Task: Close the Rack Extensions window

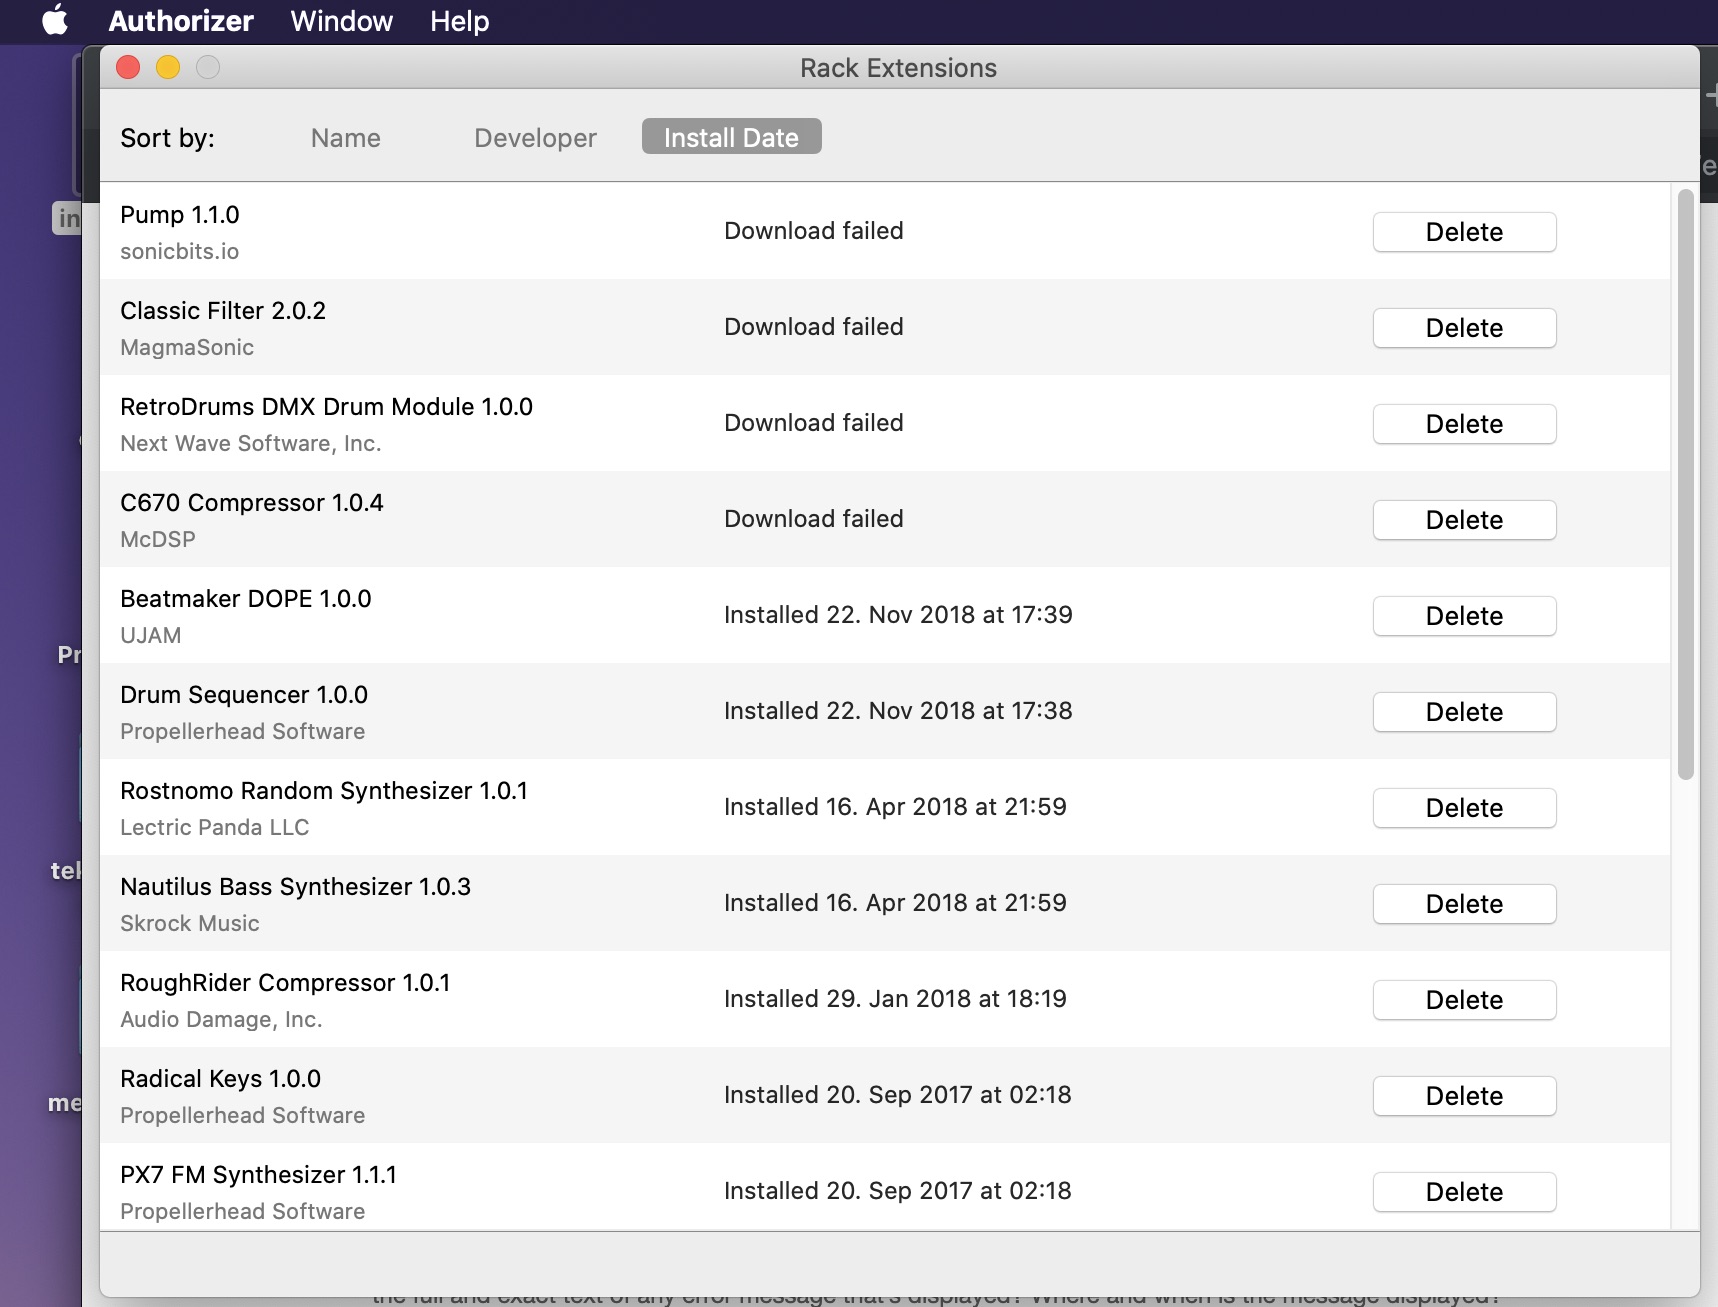Action: (128, 67)
